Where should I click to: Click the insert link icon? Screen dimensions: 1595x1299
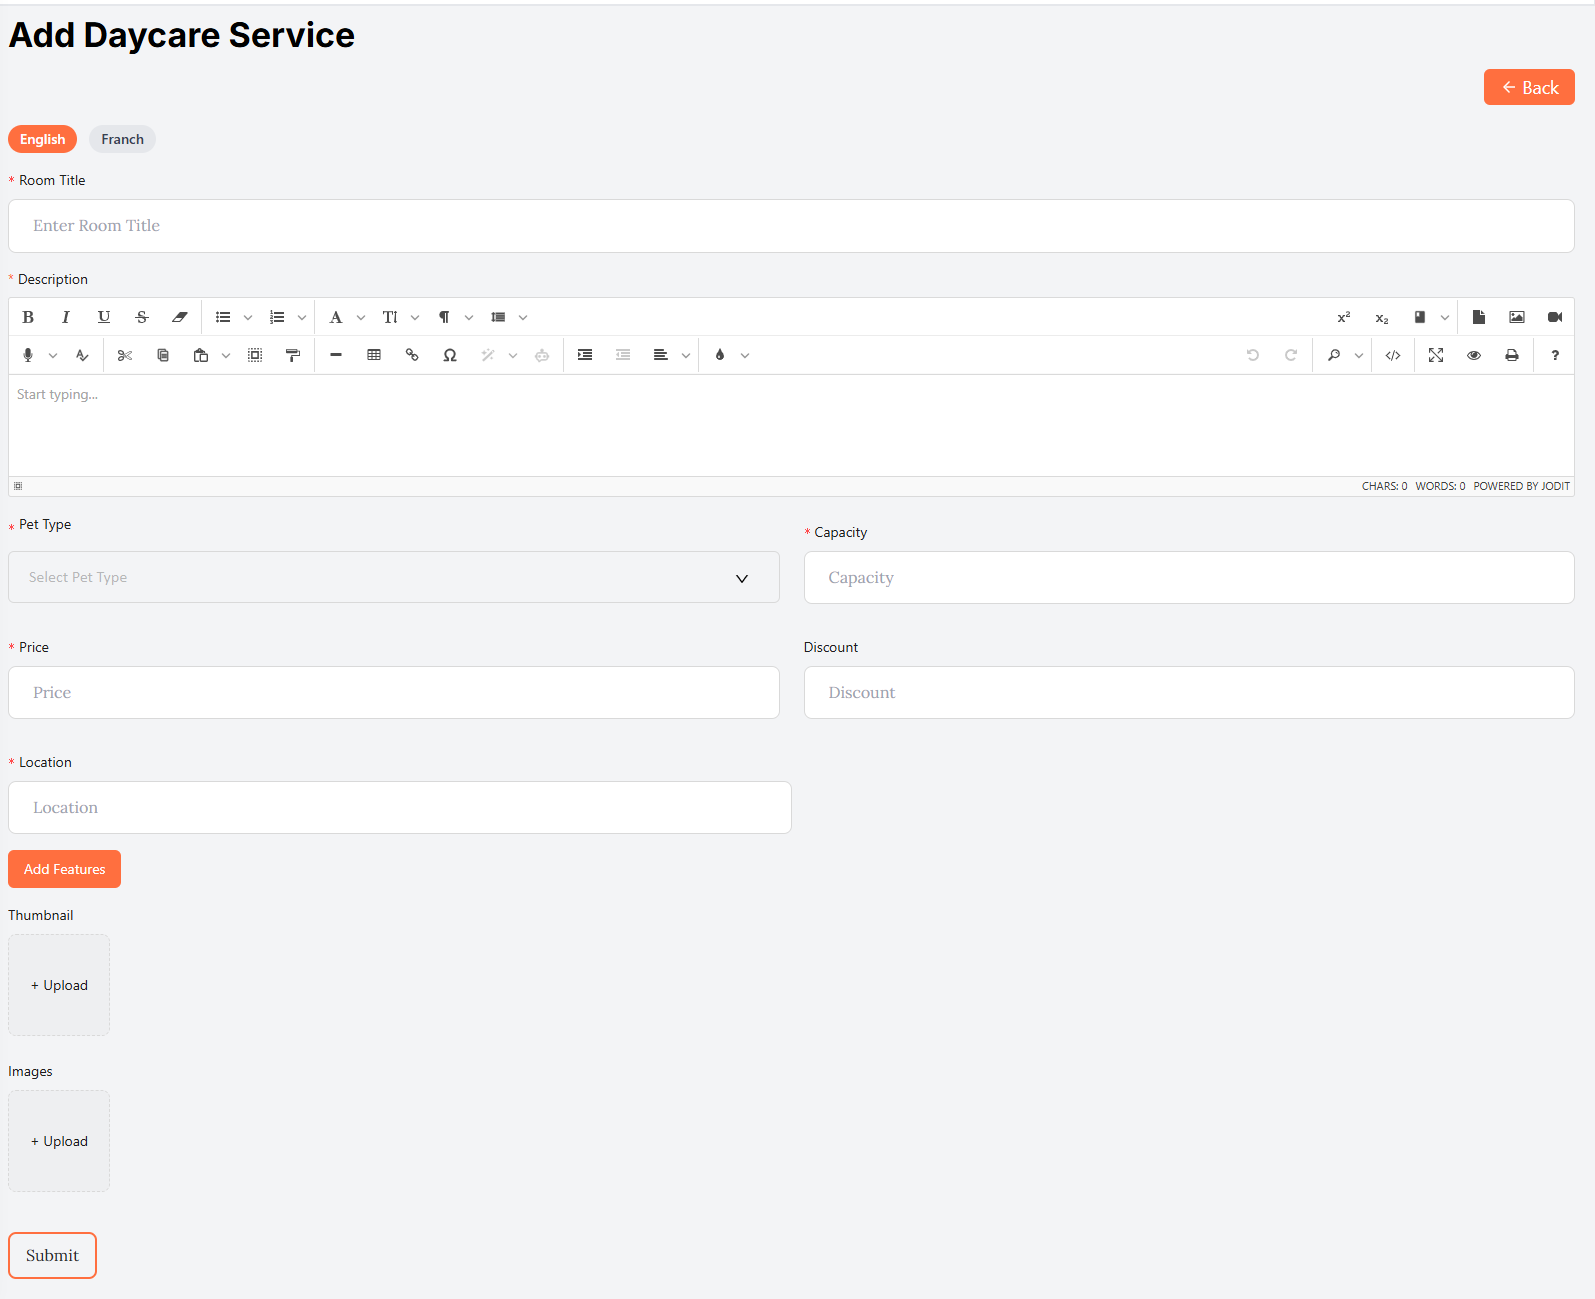click(x=412, y=355)
